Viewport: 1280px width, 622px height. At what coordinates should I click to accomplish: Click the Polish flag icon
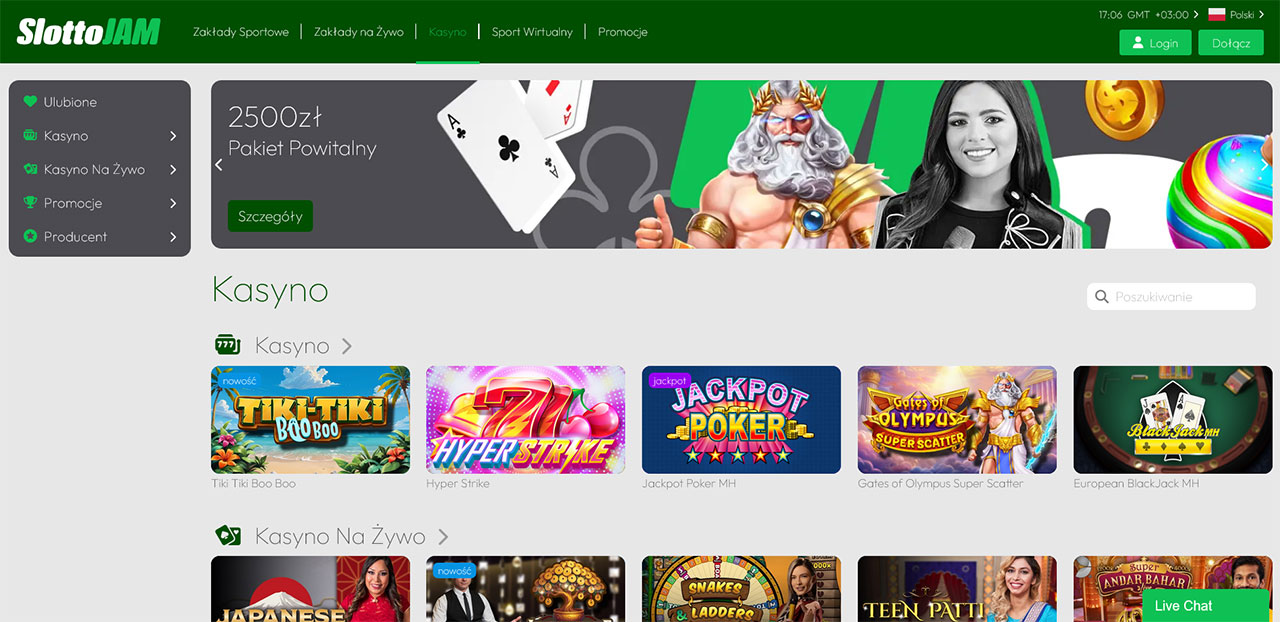pyautogui.click(x=1217, y=15)
